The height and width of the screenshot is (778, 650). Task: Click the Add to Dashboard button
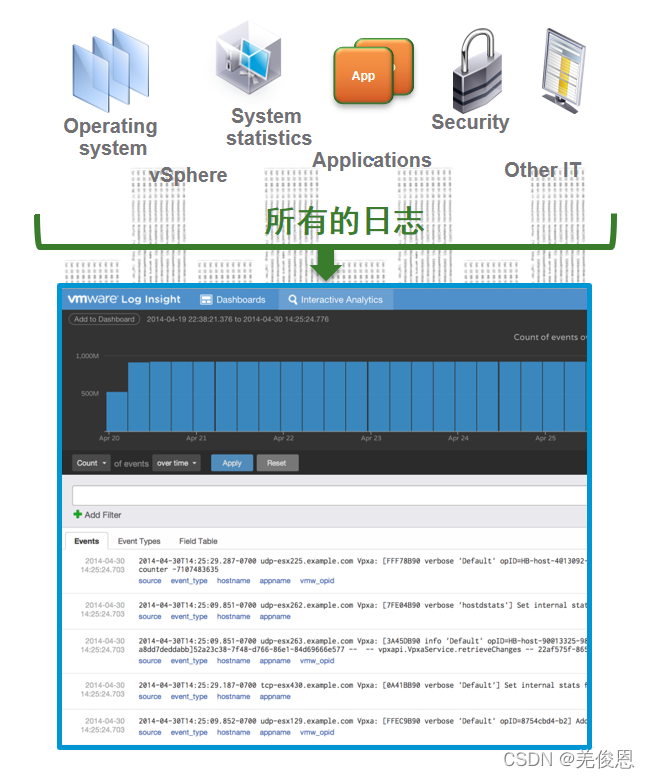(x=104, y=319)
